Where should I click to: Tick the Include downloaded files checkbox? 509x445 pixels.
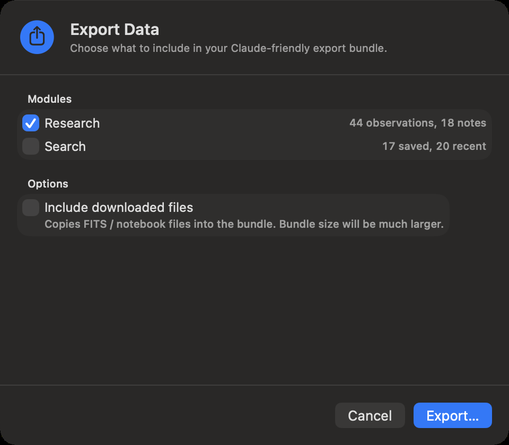[x=31, y=208]
